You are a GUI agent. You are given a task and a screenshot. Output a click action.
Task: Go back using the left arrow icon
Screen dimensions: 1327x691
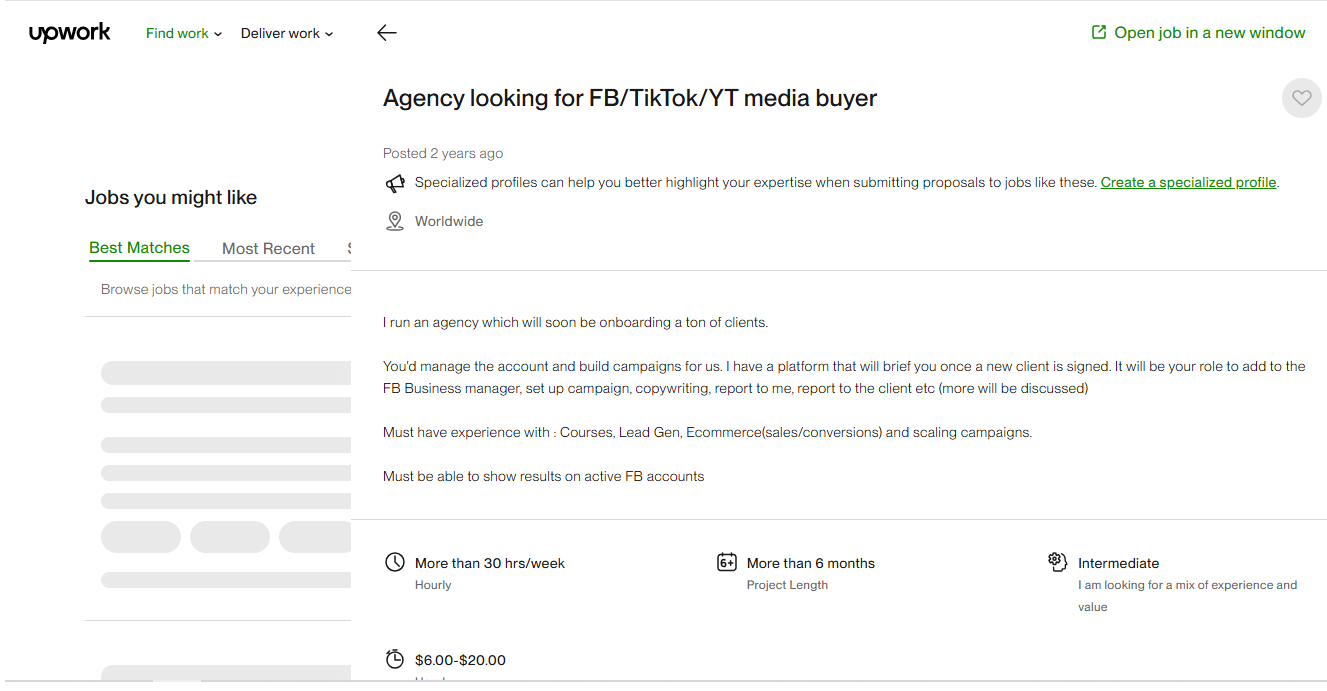(387, 33)
